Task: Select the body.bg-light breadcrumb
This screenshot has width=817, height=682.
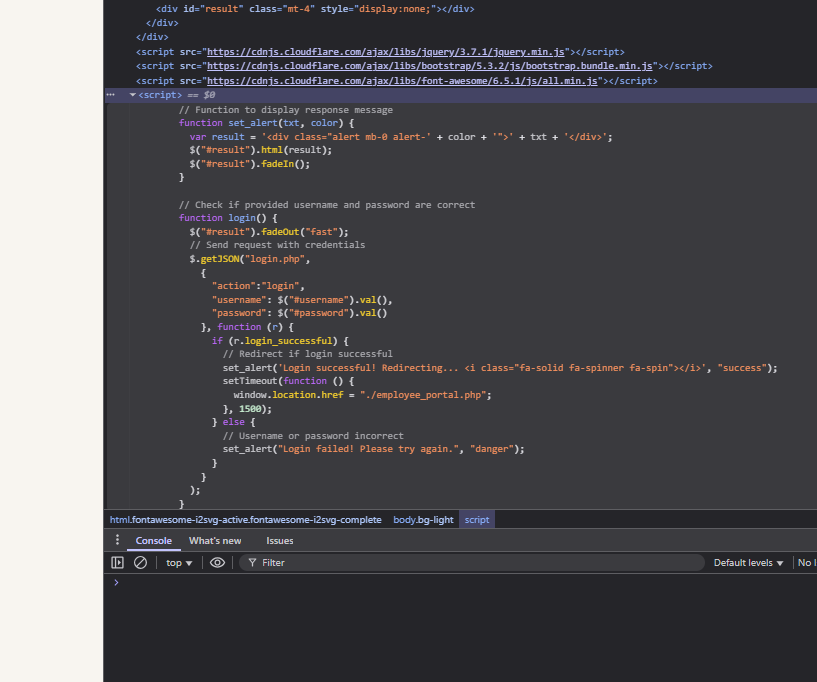Action: tap(422, 520)
